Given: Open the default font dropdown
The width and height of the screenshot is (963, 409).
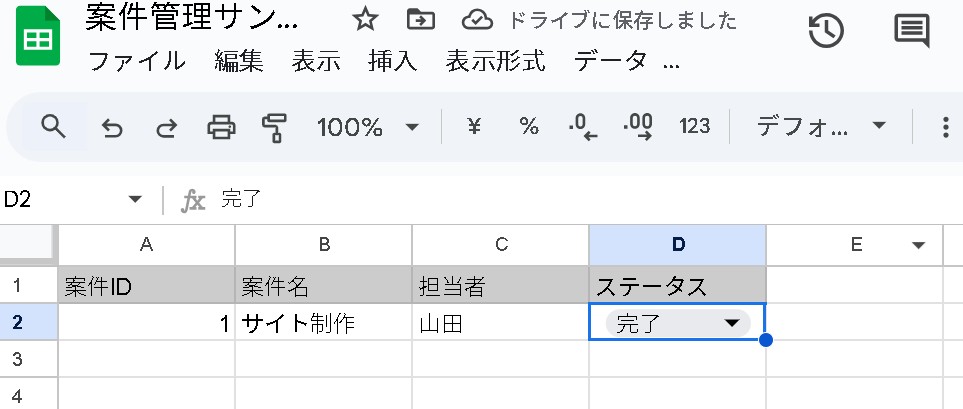Looking at the screenshot, I should click(822, 127).
